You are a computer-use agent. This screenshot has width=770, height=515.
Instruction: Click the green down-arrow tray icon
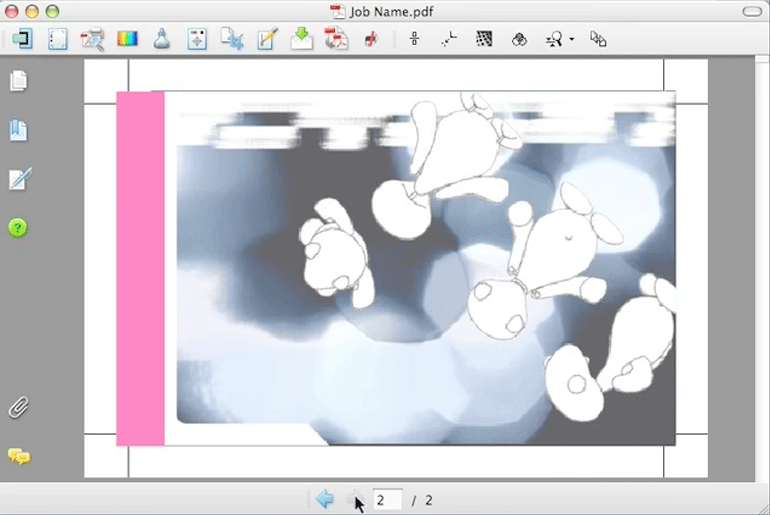point(302,39)
